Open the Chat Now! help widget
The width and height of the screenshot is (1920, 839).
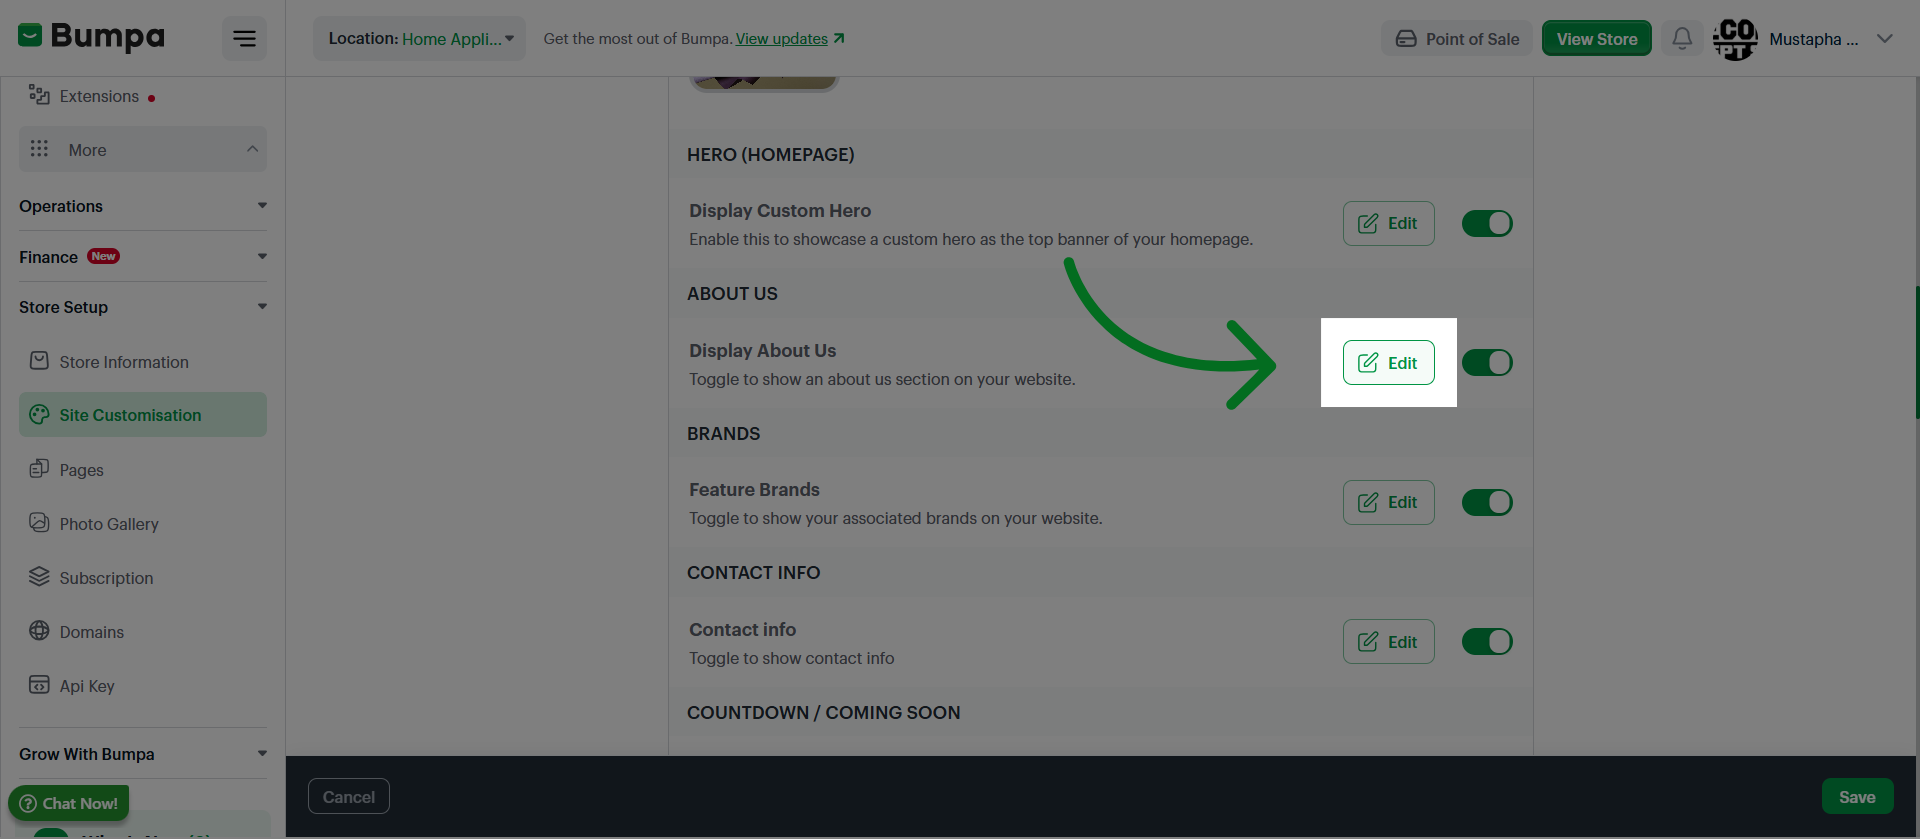tap(69, 803)
